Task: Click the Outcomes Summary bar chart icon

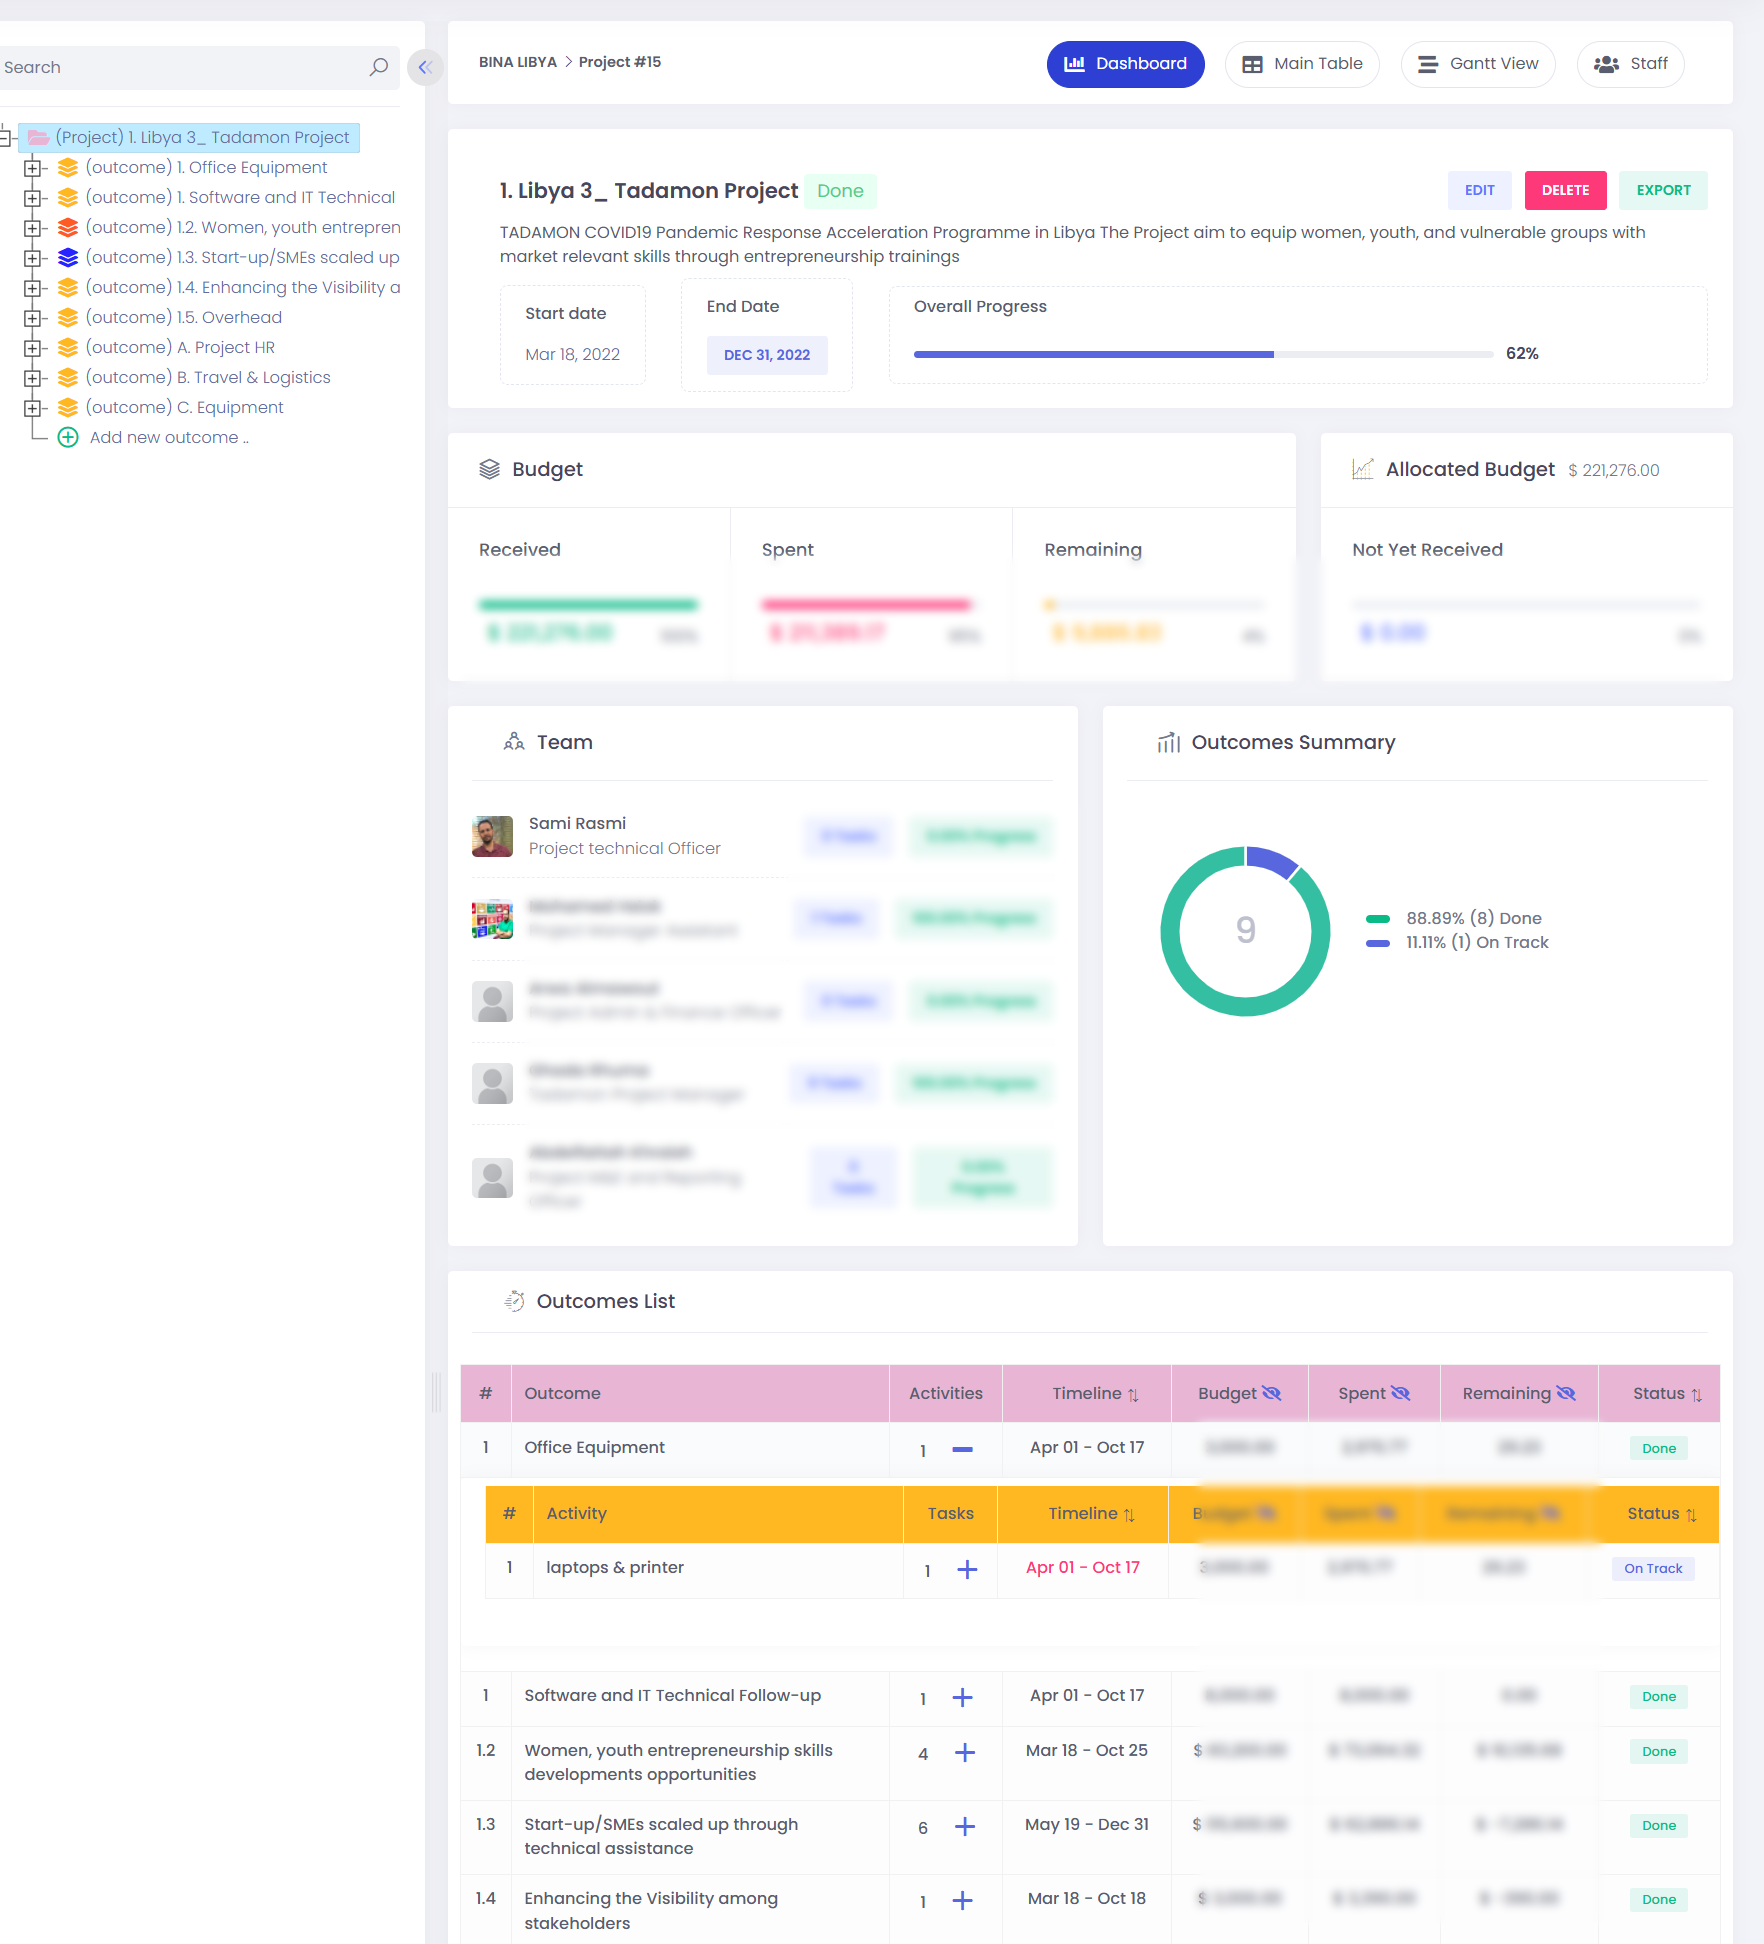Action: [1168, 742]
